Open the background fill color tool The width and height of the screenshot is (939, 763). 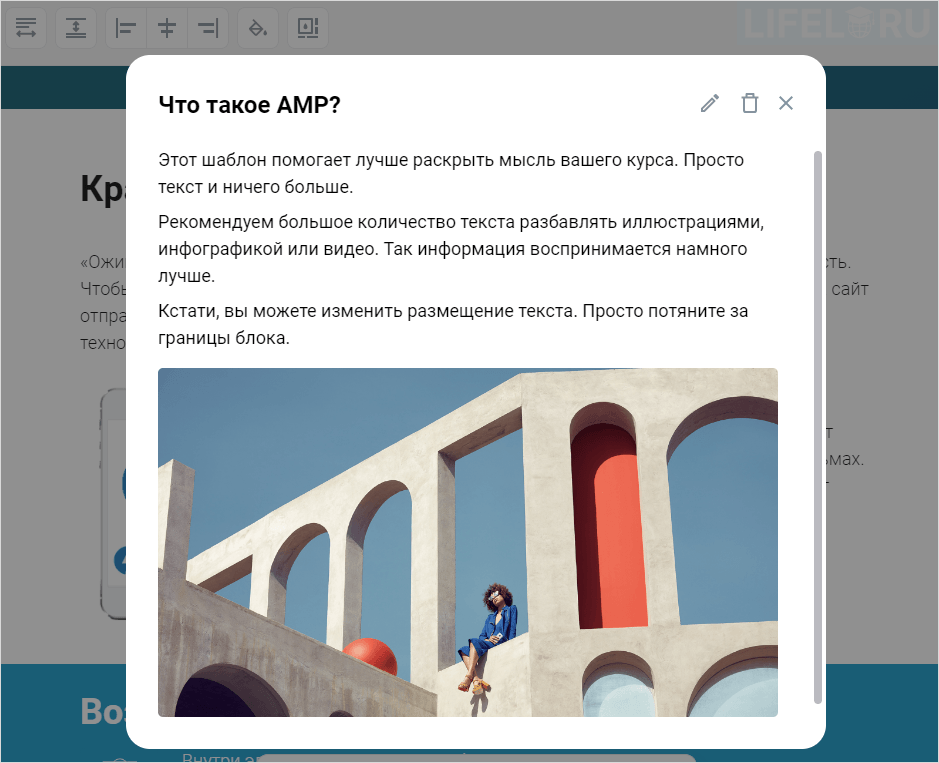coord(258,28)
